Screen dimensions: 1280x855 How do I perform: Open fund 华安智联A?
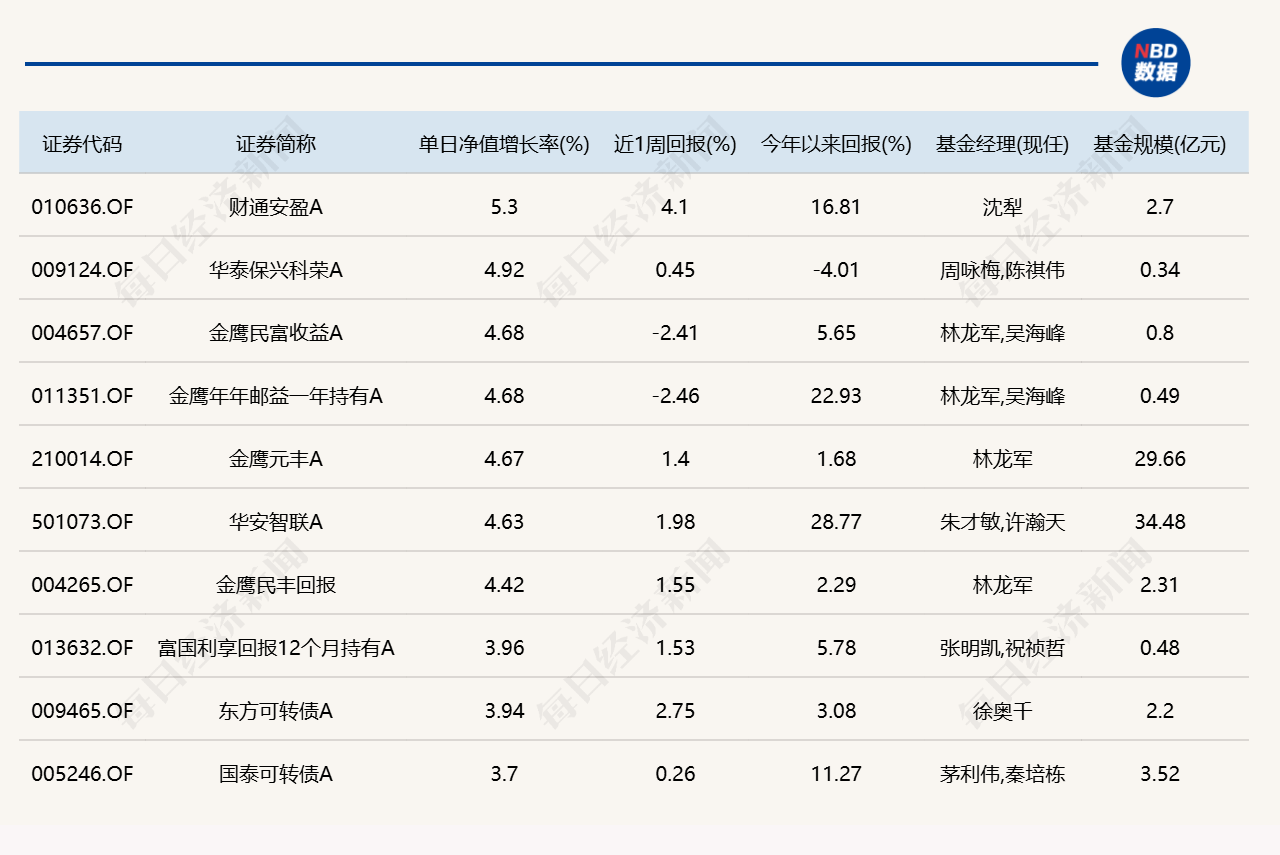(276, 522)
